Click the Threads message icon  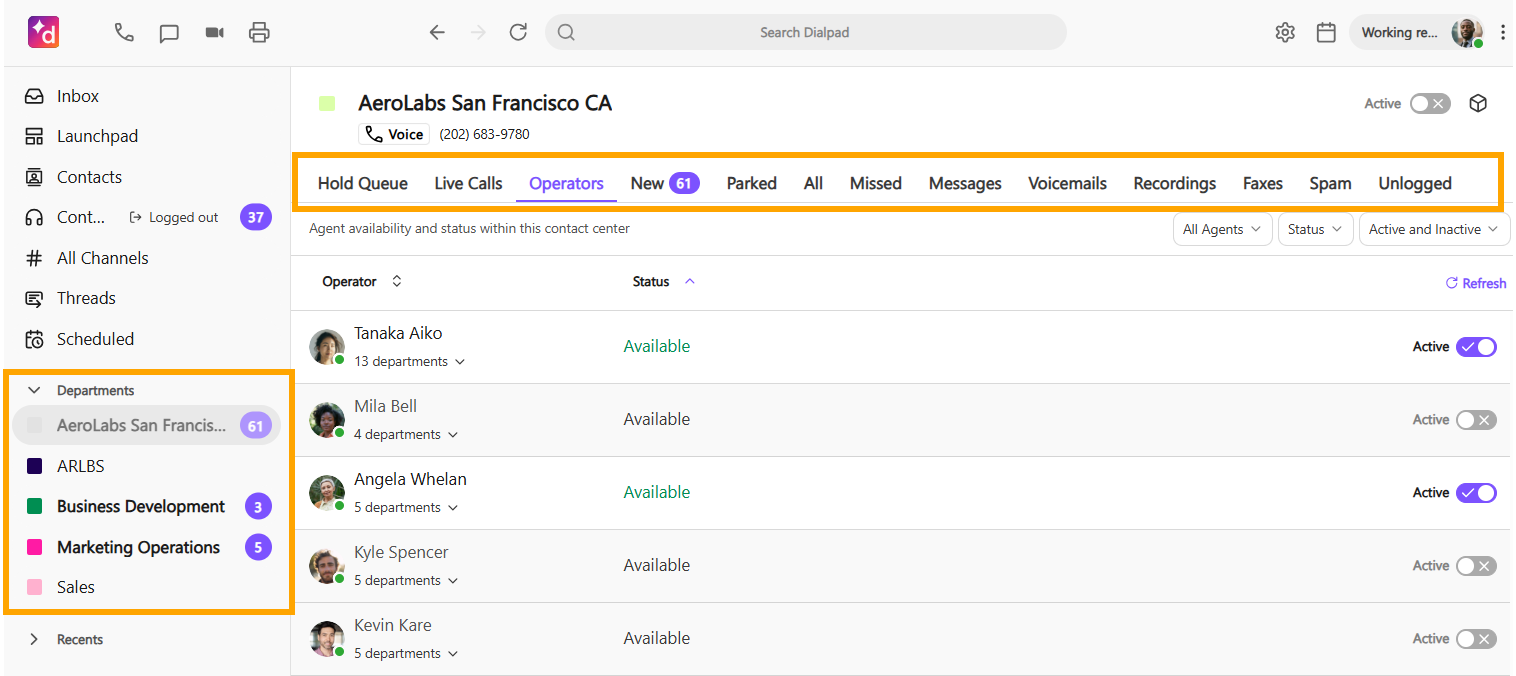(34, 298)
